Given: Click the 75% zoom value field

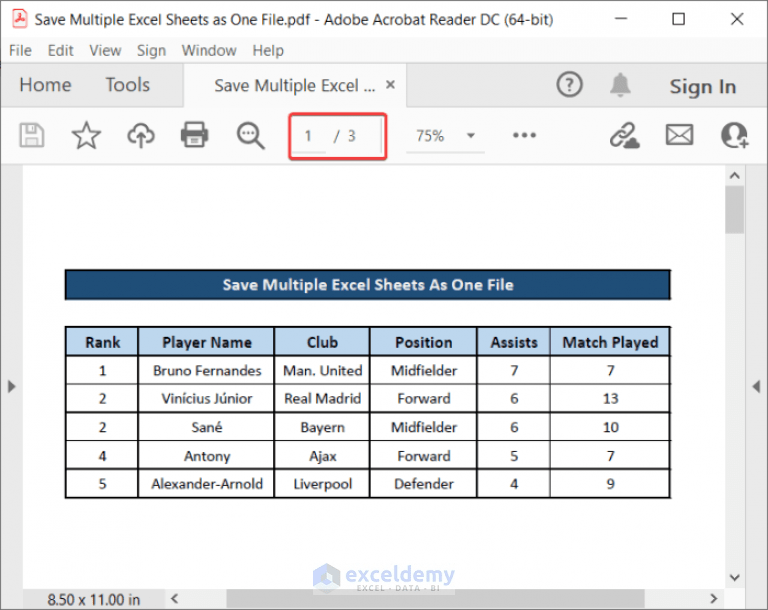Looking at the screenshot, I should [430, 136].
